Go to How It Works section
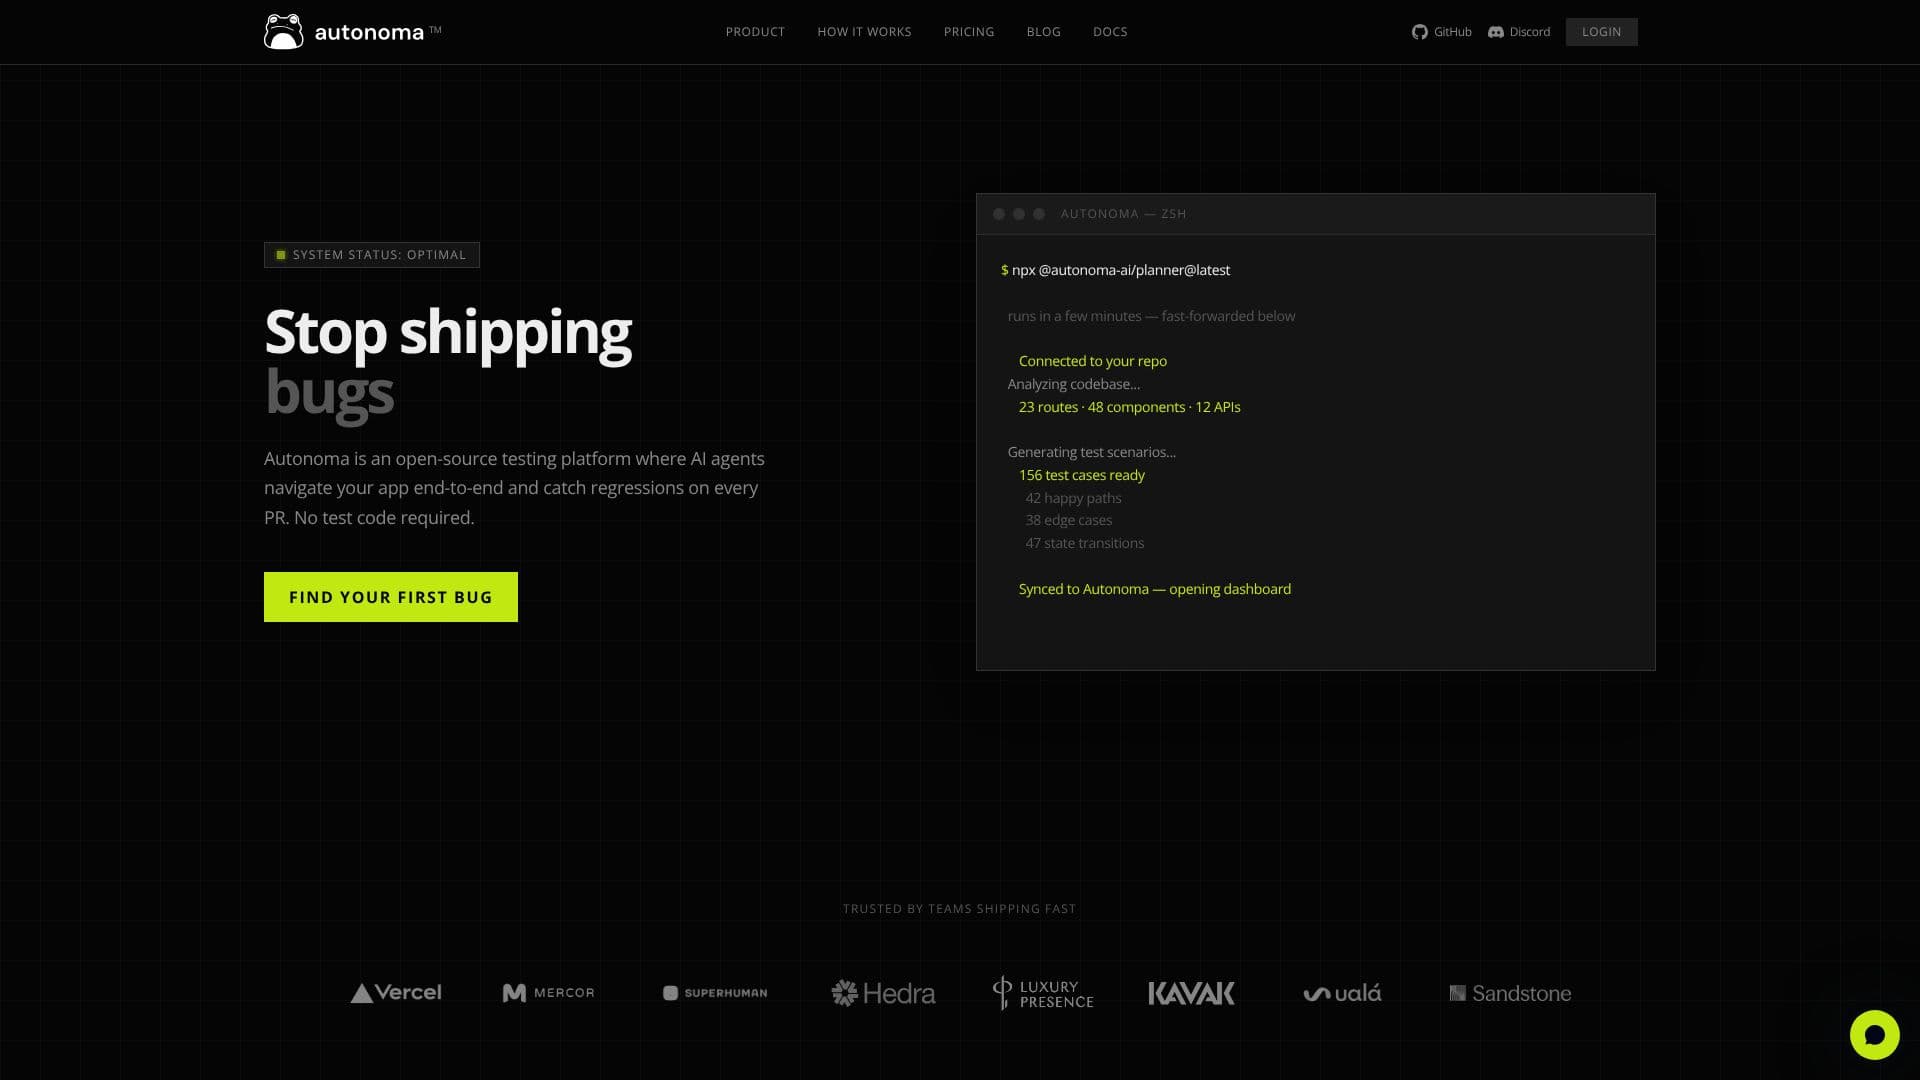Image resolution: width=1920 pixels, height=1080 pixels. click(x=864, y=32)
